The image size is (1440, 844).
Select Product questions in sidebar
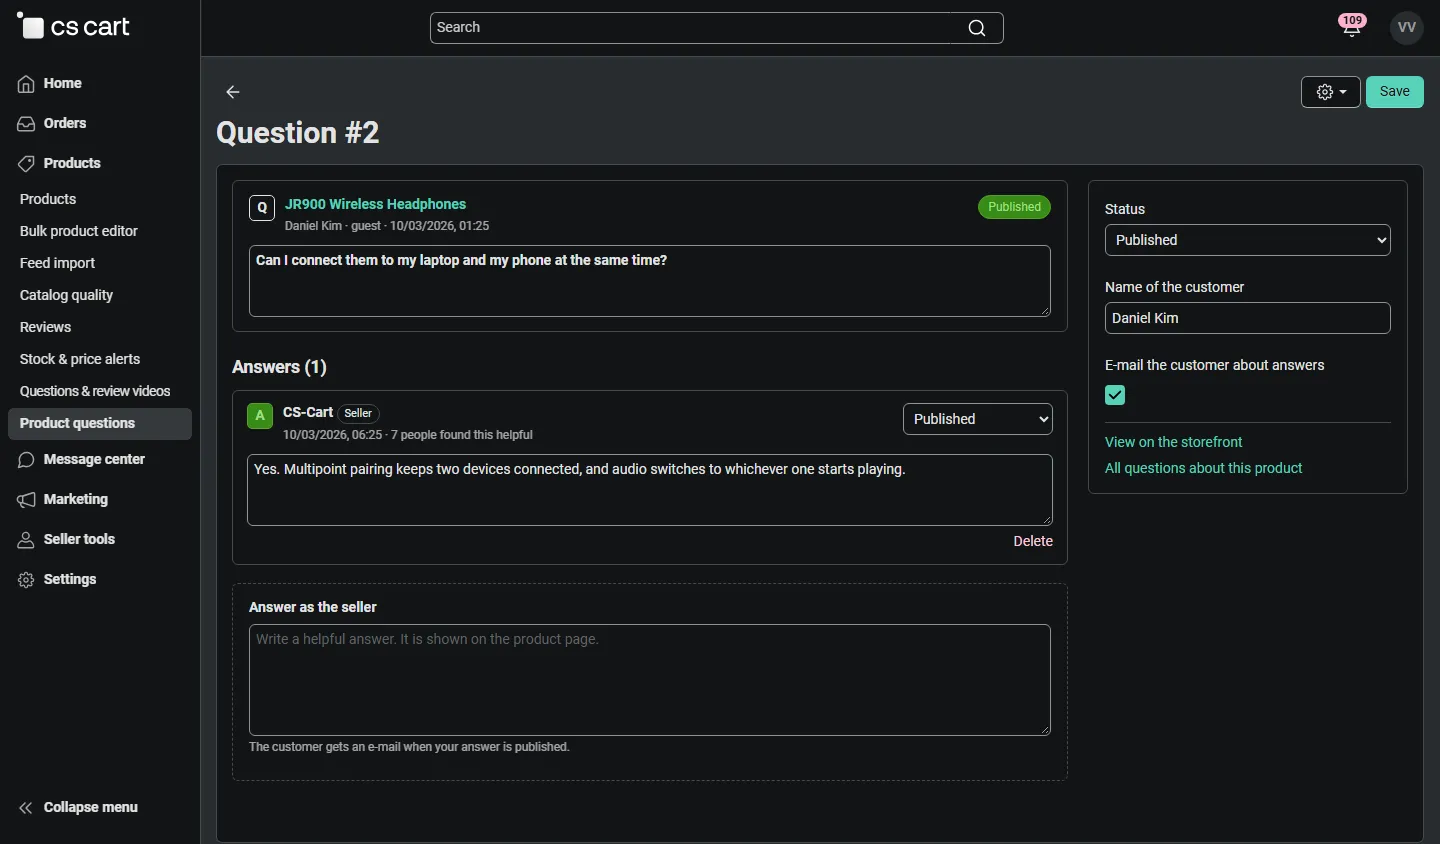click(x=100, y=424)
